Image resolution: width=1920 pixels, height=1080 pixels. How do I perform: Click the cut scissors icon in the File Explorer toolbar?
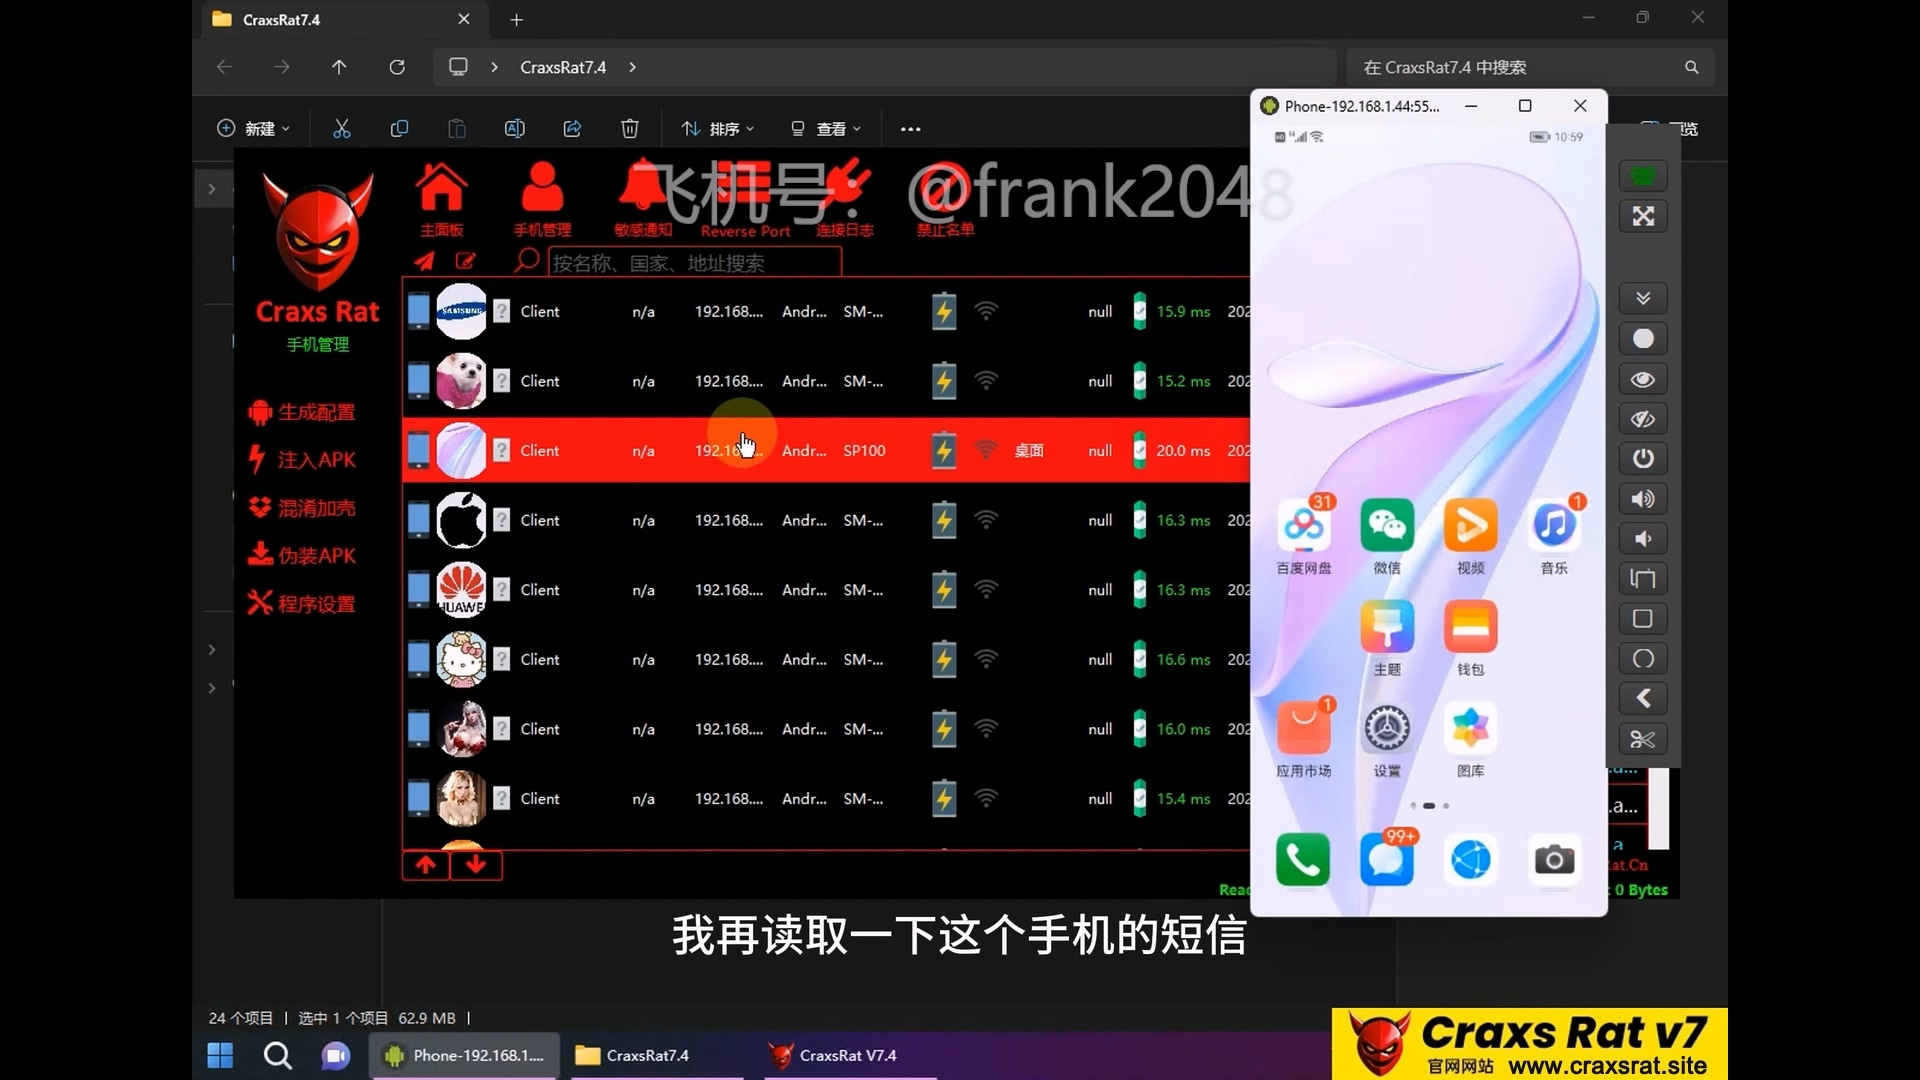coord(342,128)
